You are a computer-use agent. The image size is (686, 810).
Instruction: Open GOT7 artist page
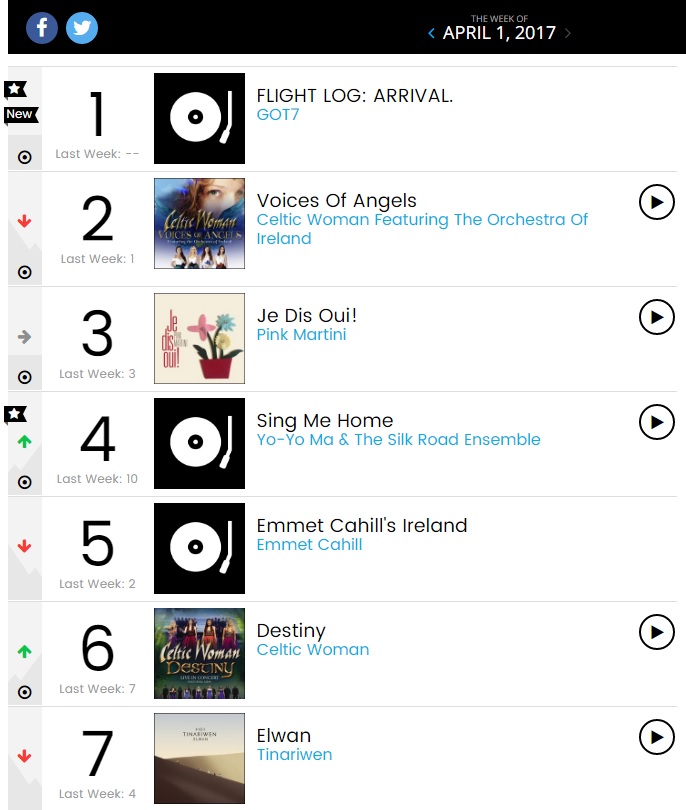pos(278,115)
